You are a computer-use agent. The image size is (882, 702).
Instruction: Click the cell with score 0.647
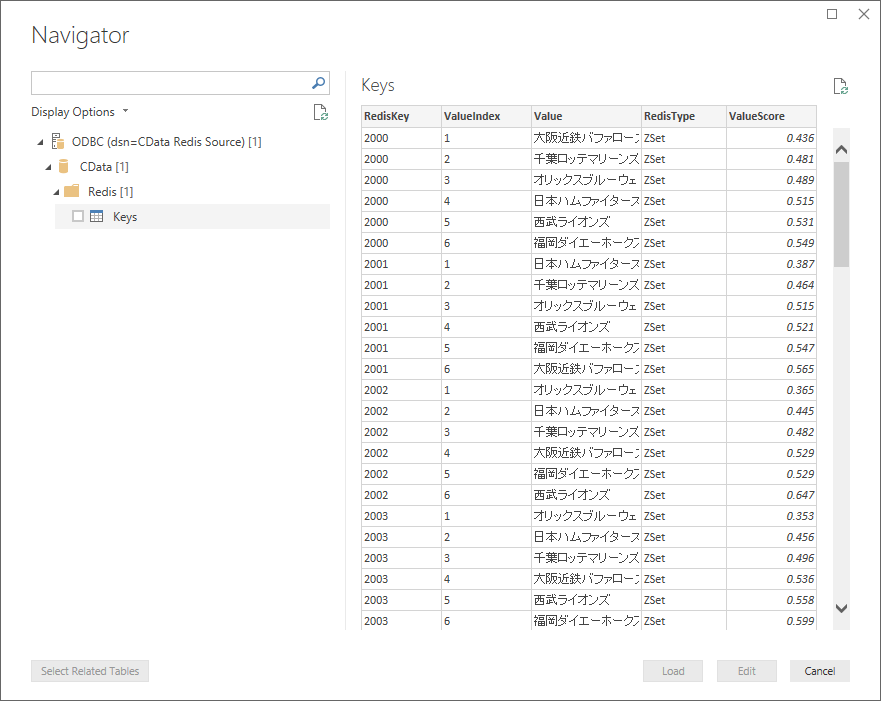pos(771,495)
